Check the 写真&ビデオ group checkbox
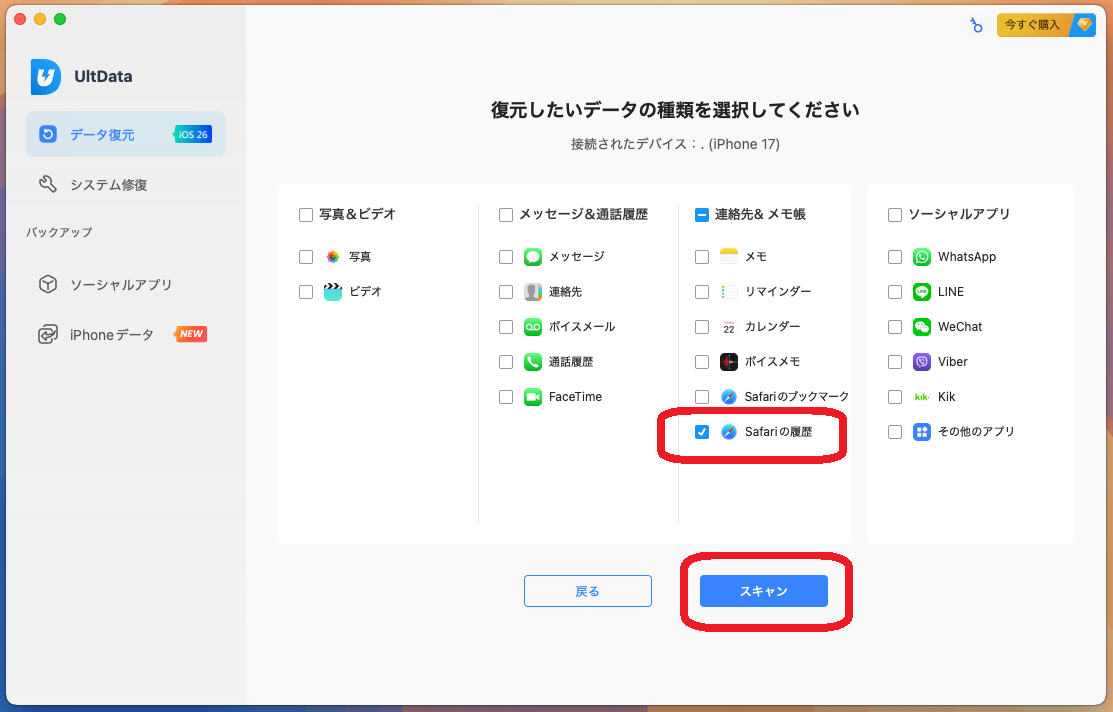The height and width of the screenshot is (712, 1113). click(x=306, y=215)
